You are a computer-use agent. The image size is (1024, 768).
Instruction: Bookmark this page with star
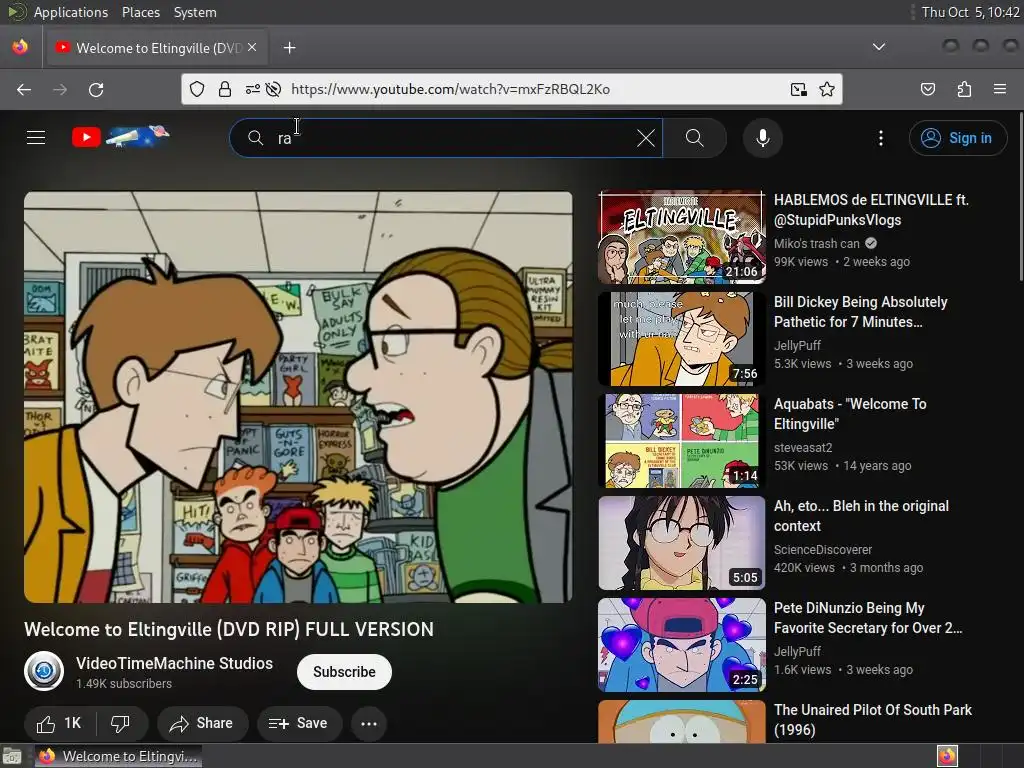click(827, 89)
